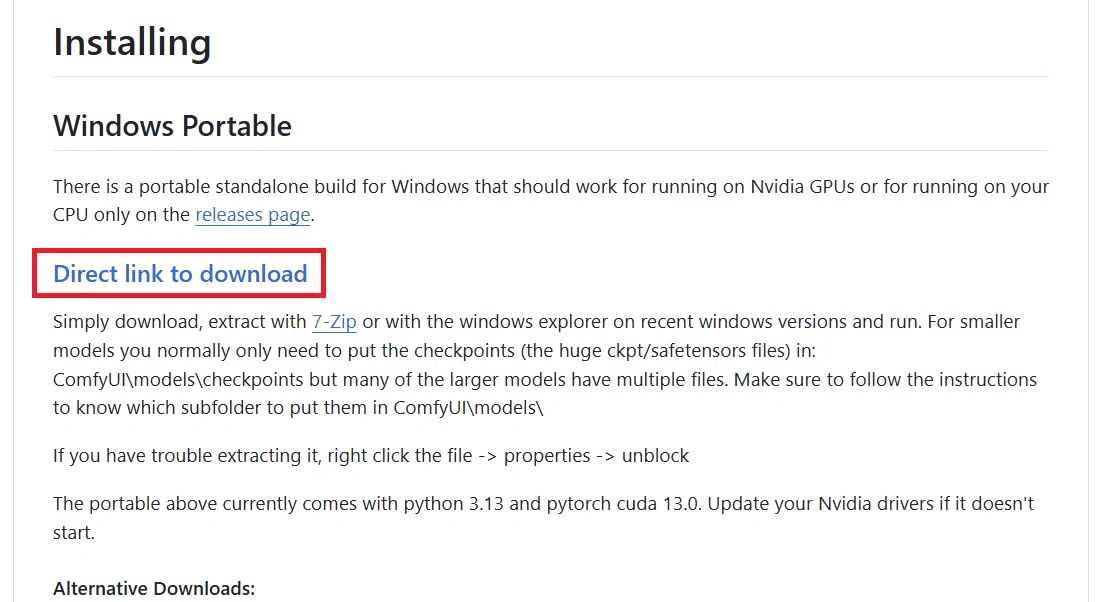Select the Windows Portable heading
The image size is (1104, 602).
click(172, 126)
